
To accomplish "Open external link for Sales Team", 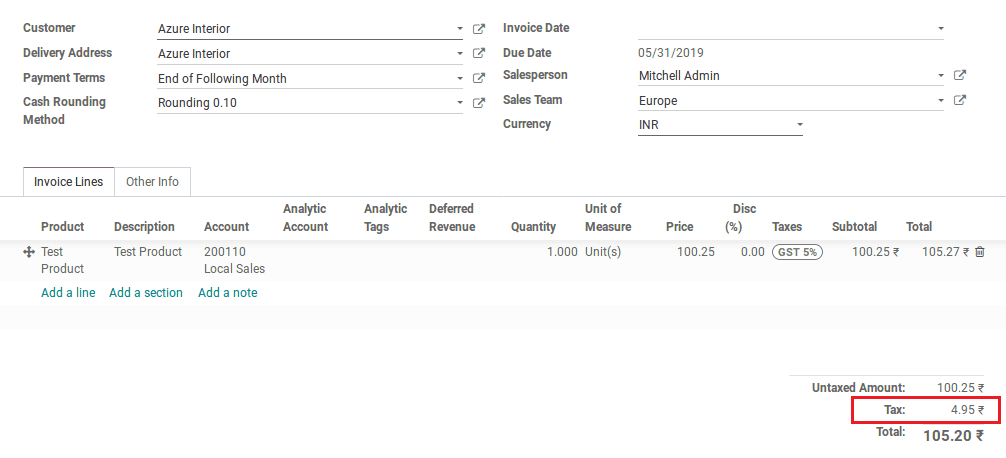I will click(x=959, y=100).
